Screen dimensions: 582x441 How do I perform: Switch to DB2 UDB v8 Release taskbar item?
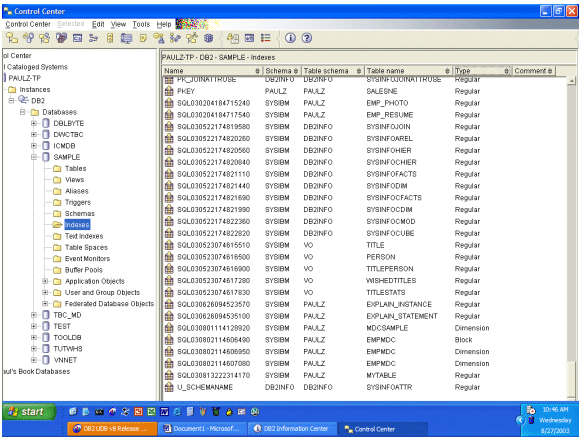[x=112, y=429]
